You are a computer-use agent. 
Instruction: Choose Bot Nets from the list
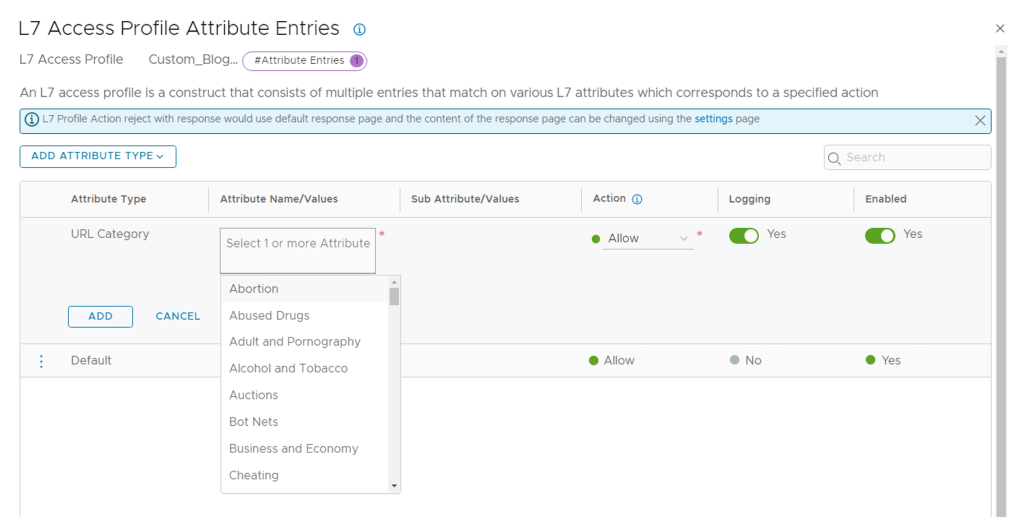254,422
